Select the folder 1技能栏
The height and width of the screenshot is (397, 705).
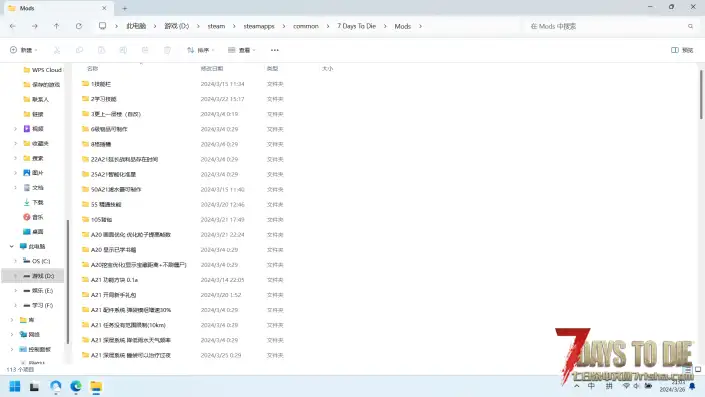pyautogui.click(x=101, y=84)
